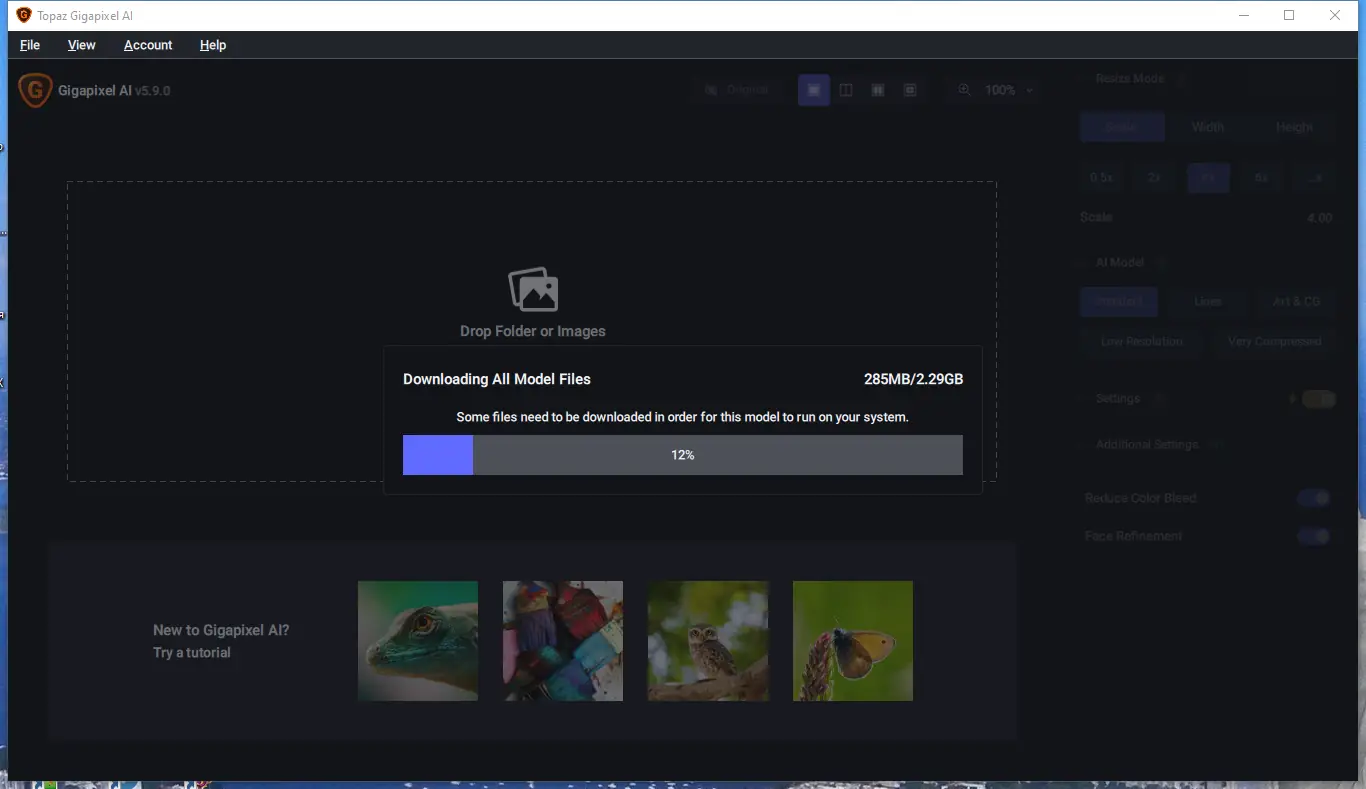Select the split view layout icon
Image resolution: width=1366 pixels, height=789 pixels.
[x=846, y=90]
